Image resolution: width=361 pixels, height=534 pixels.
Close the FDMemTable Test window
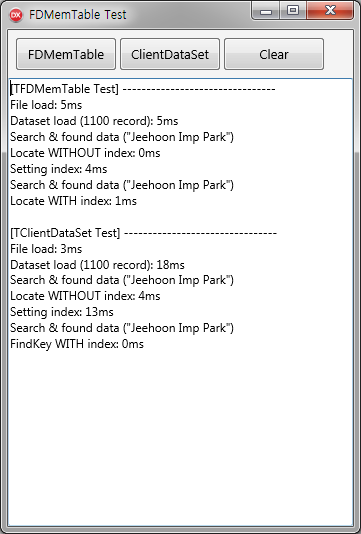pos(330,11)
